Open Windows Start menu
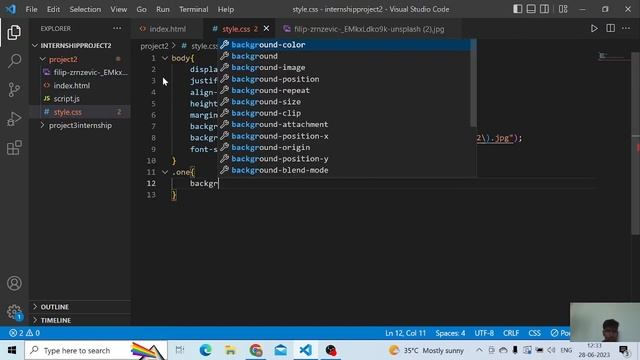 (12, 350)
